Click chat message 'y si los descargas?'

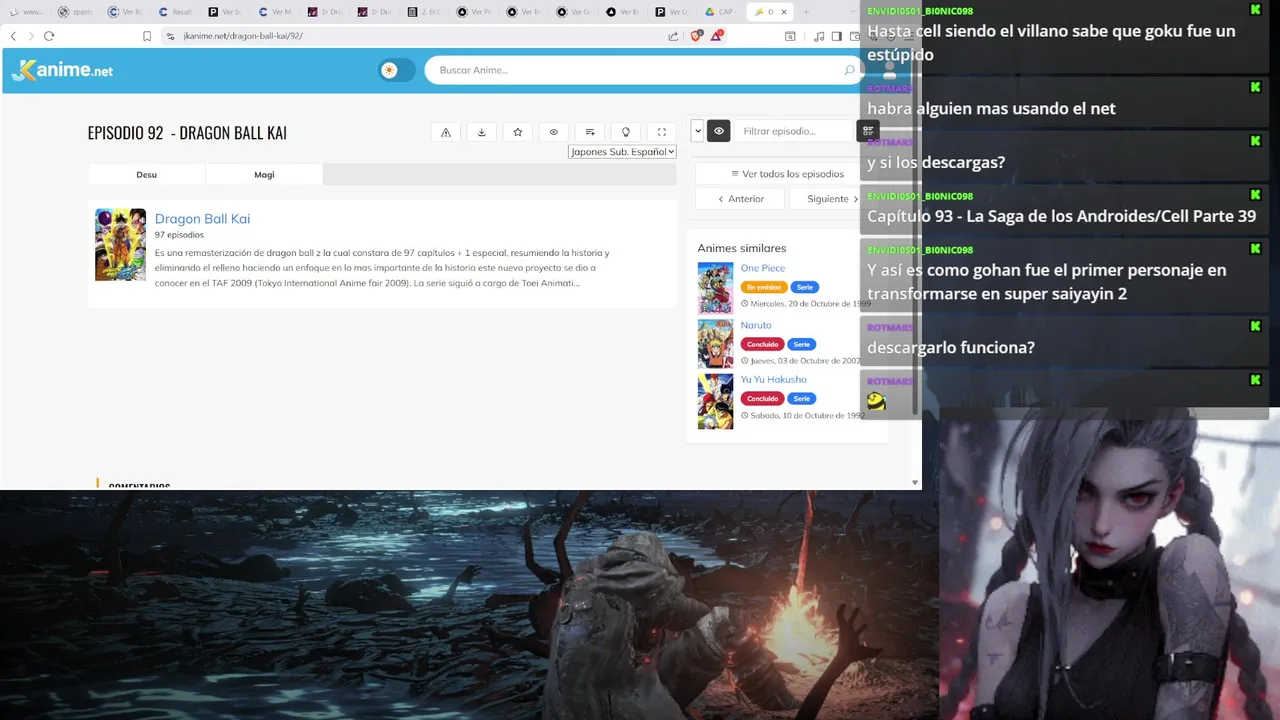tap(936, 162)
